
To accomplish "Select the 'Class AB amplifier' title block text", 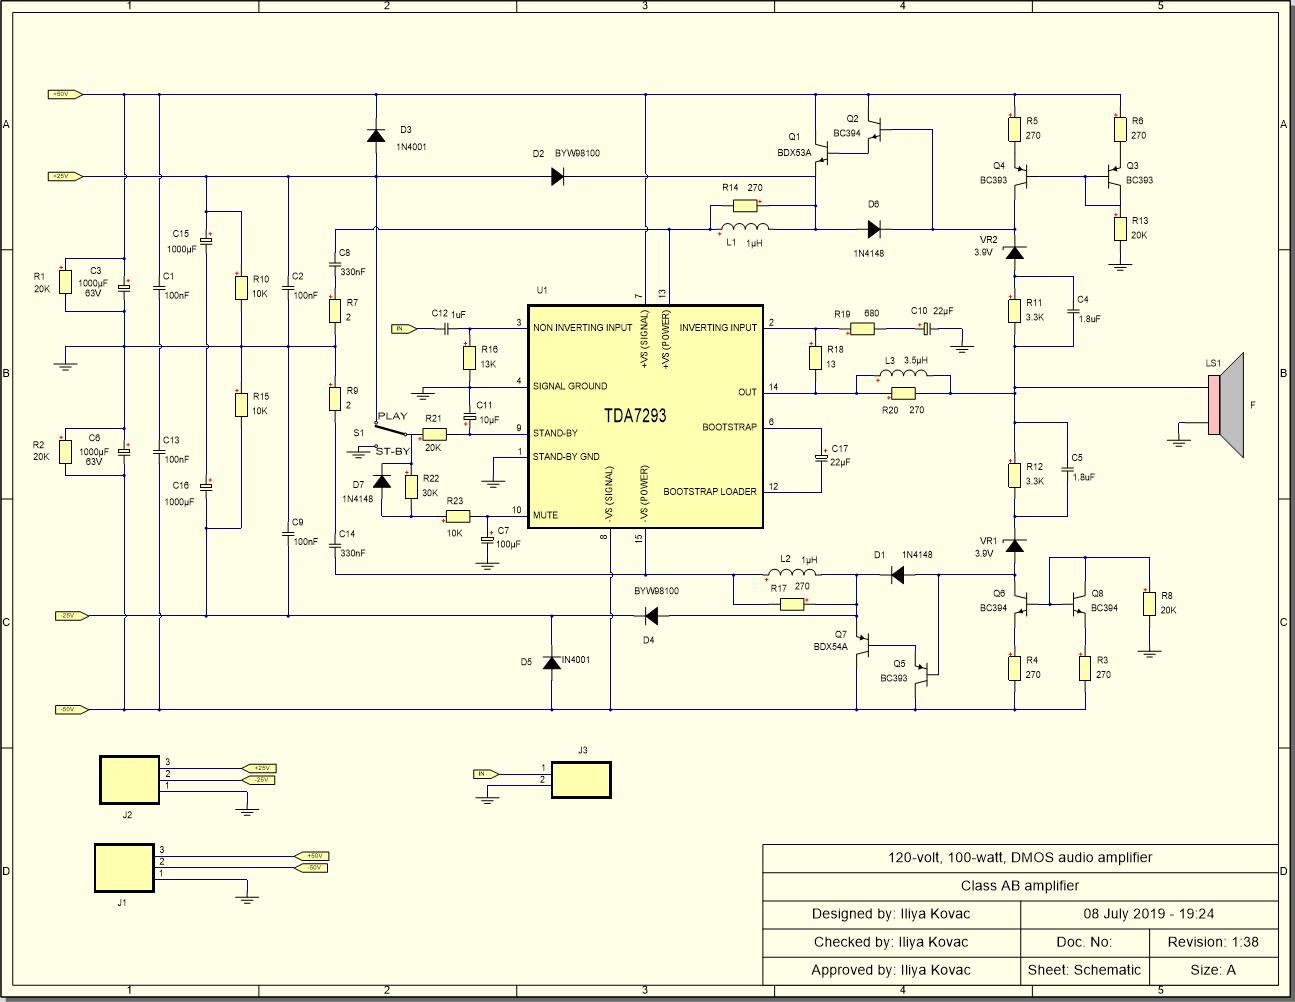I will [1020, 886].
